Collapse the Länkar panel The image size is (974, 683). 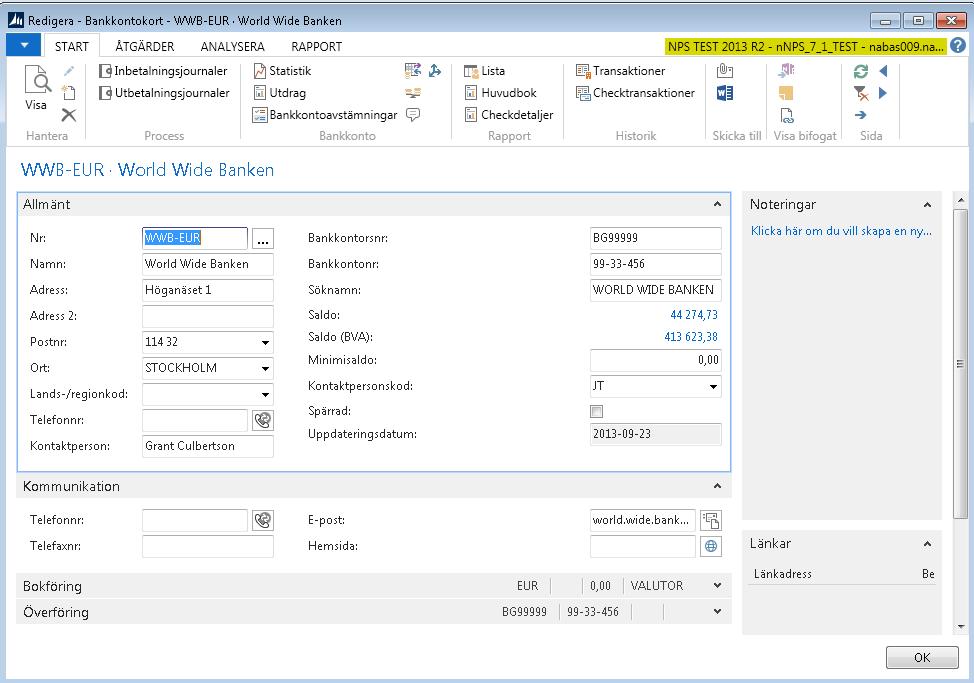(927, 544)
